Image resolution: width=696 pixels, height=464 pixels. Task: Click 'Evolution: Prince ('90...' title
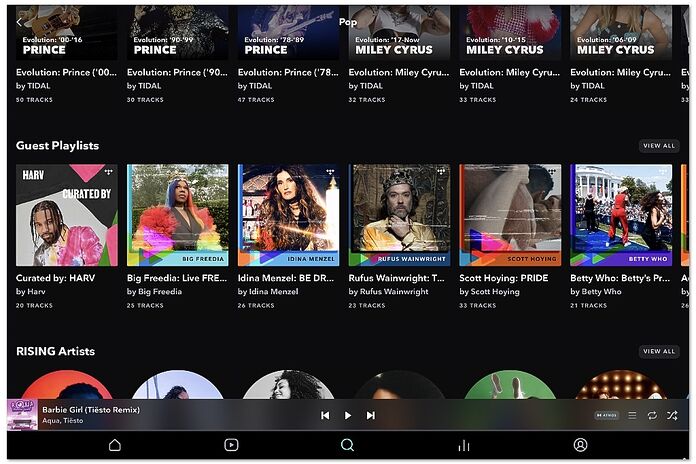coord(177,72)
